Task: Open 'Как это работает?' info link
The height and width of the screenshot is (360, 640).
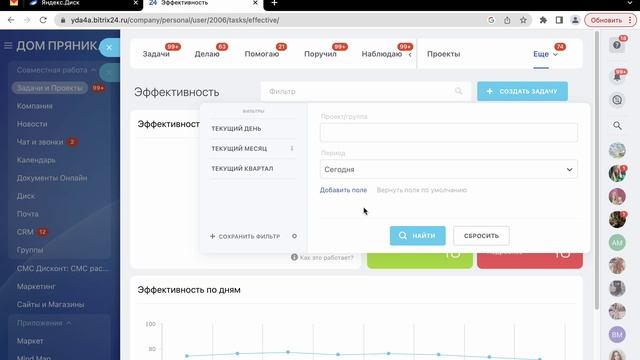Action: 322,258
